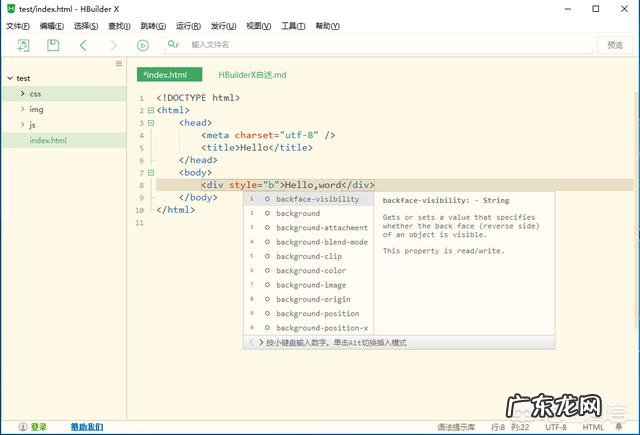The image size is (640, 435).
Task: Click the 帮助我们 link in status bar
Action: coord(86,427)
